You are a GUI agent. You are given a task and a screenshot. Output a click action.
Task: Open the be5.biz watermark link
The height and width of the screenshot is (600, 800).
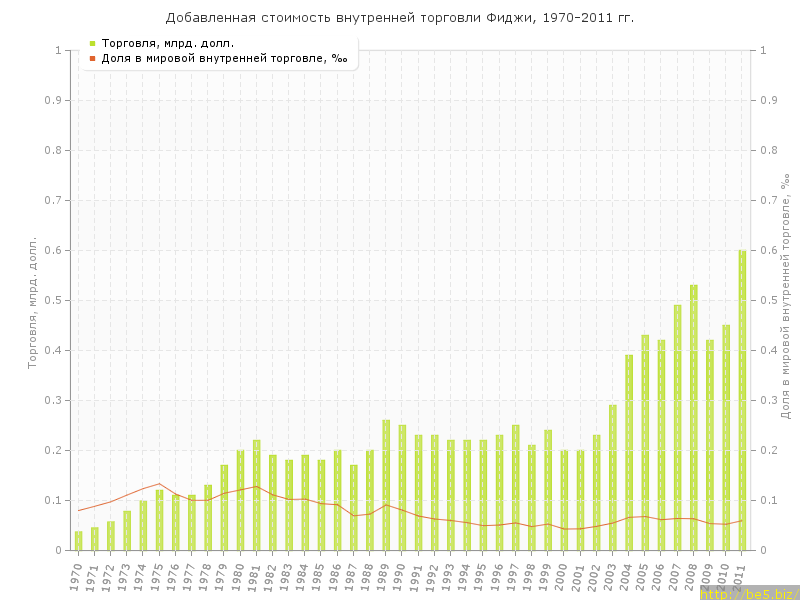[x=749, y=593]
